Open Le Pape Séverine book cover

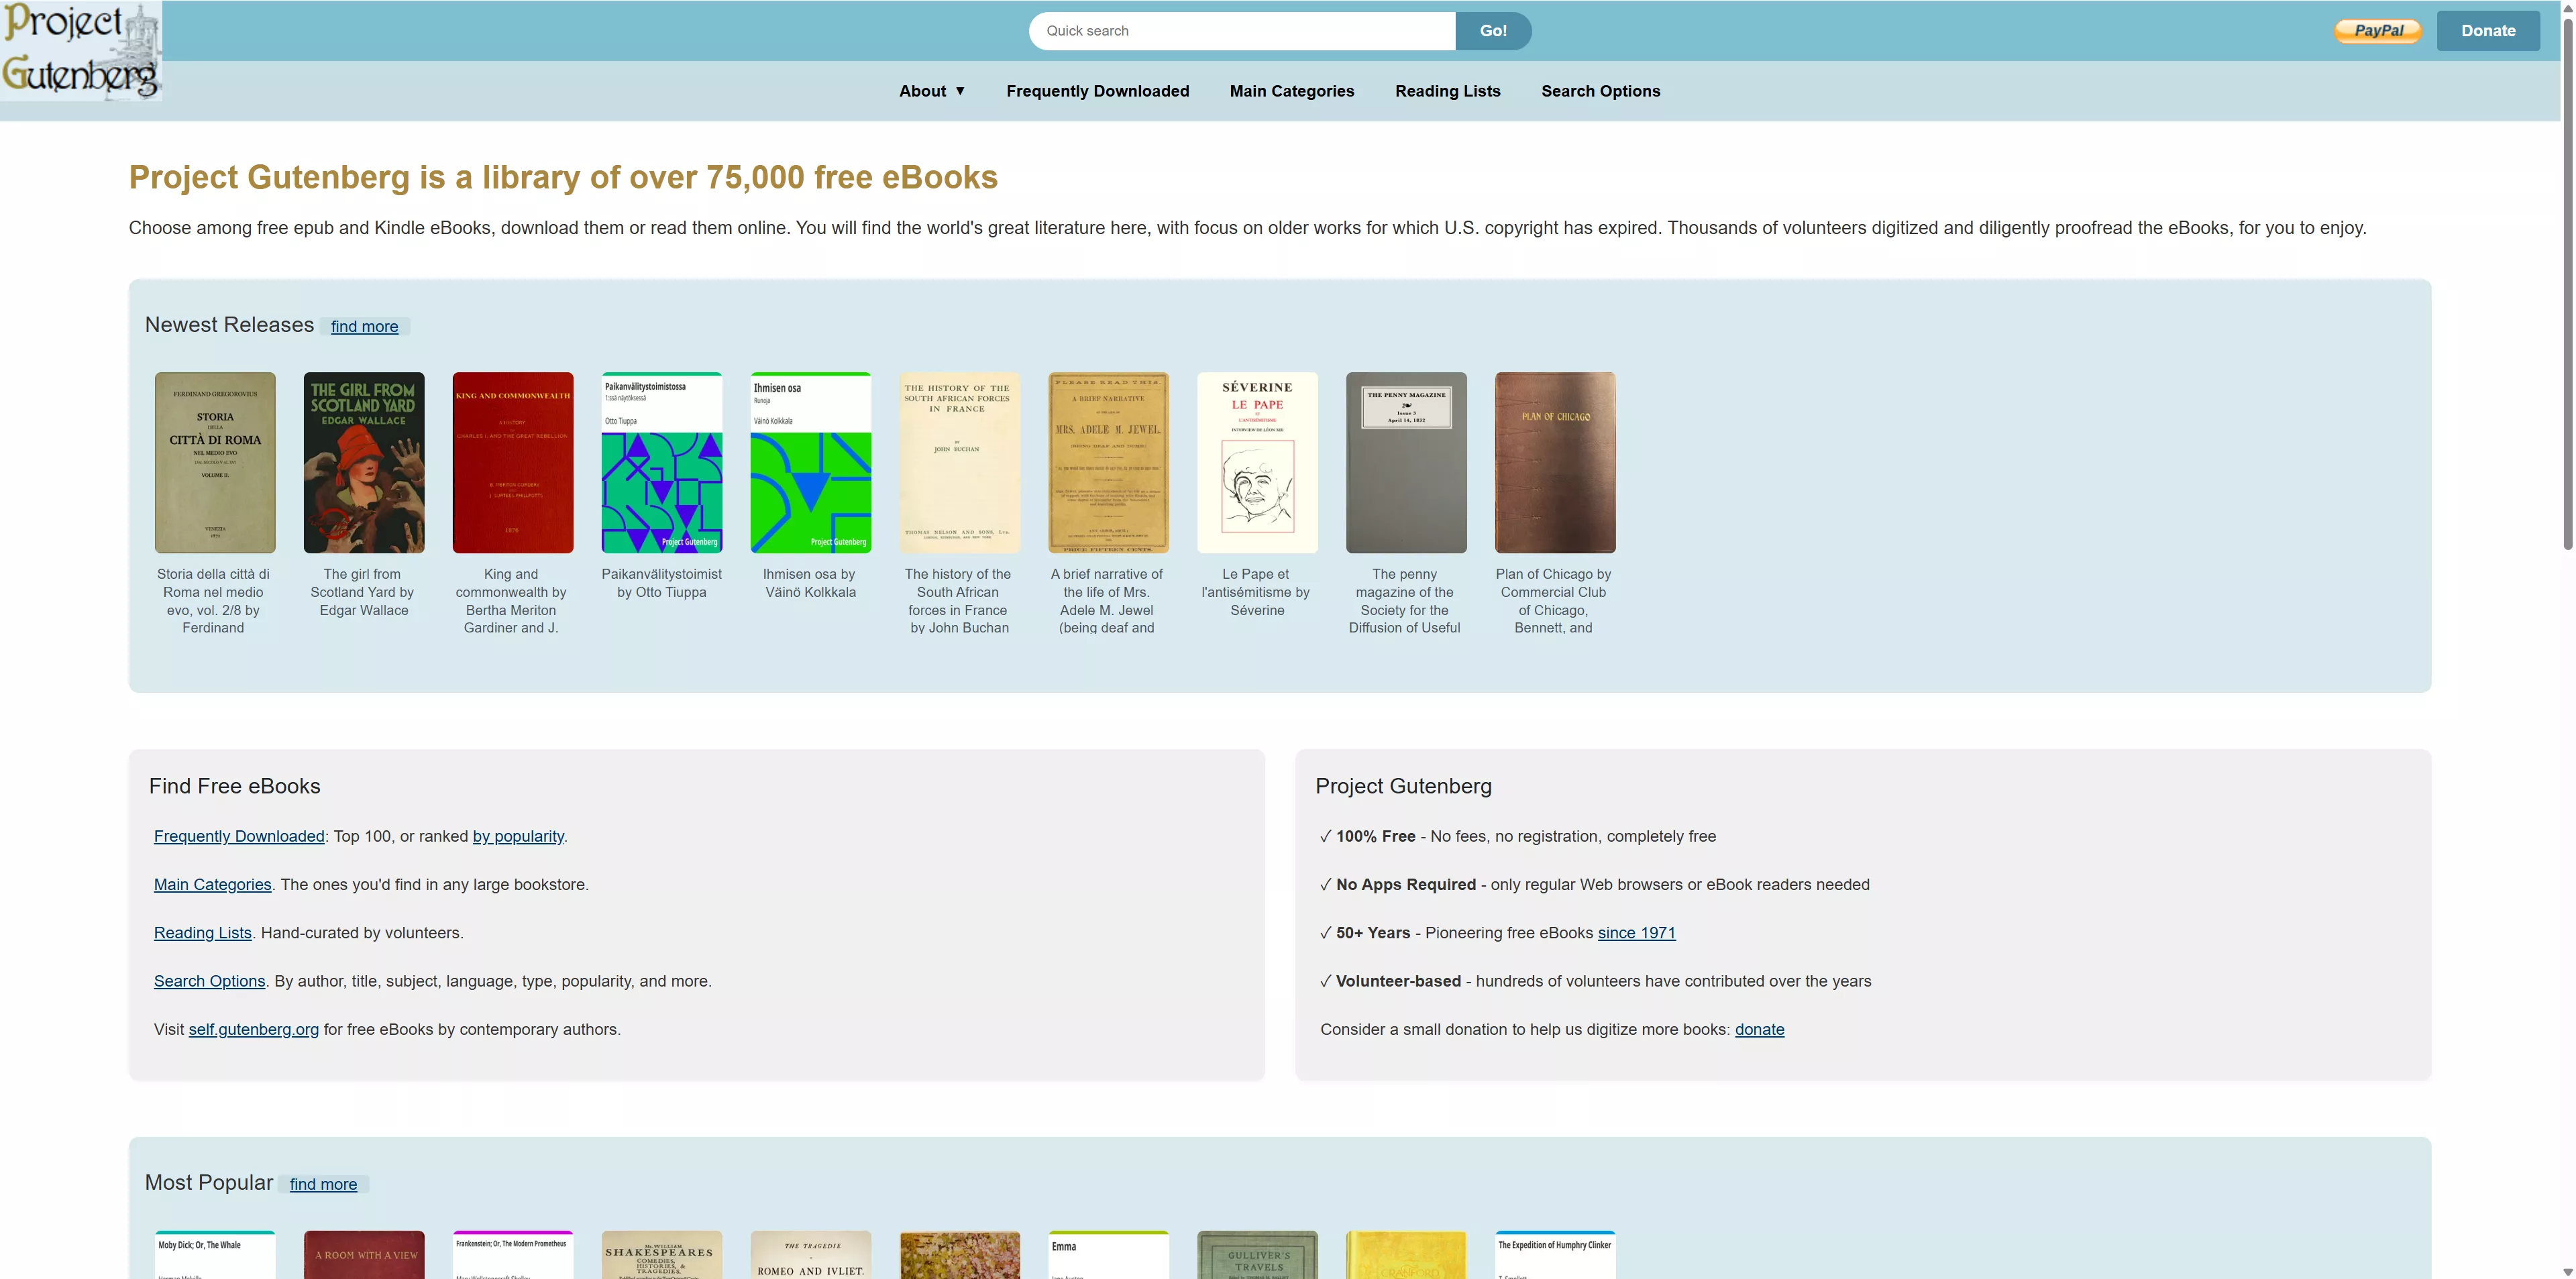click(1257, 462)
